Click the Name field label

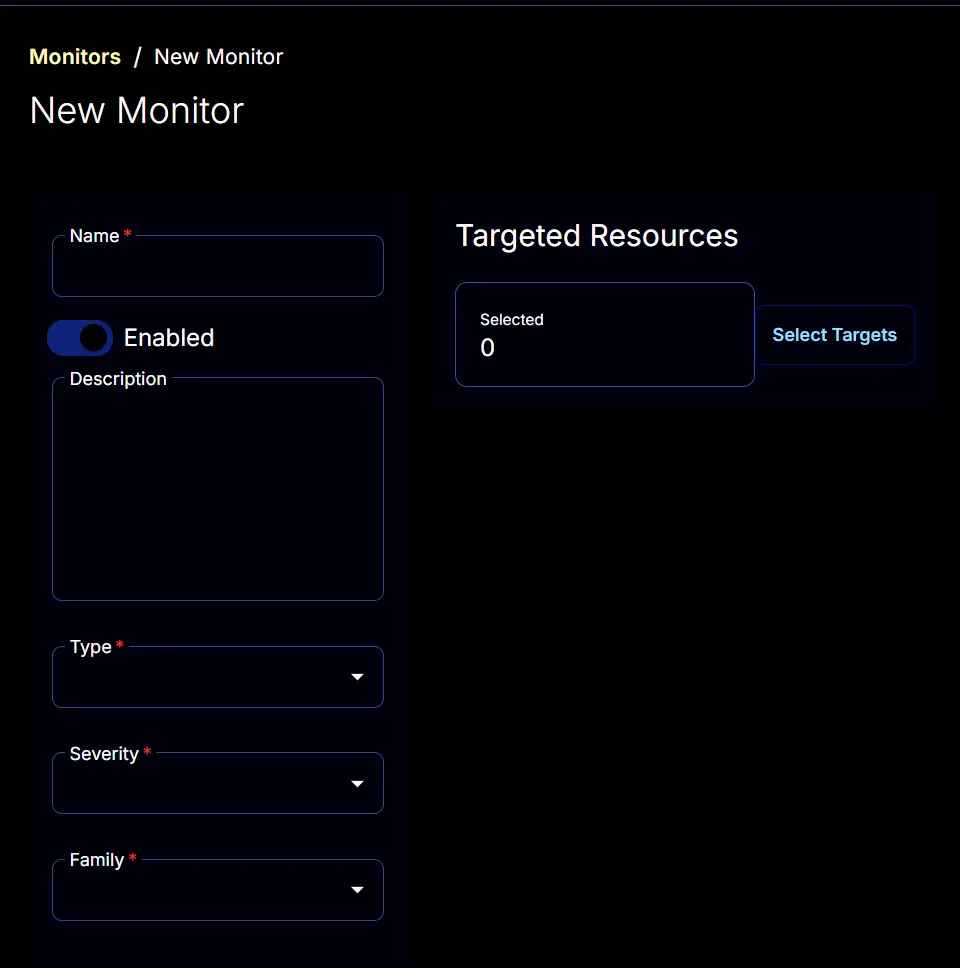pos(94,236)
